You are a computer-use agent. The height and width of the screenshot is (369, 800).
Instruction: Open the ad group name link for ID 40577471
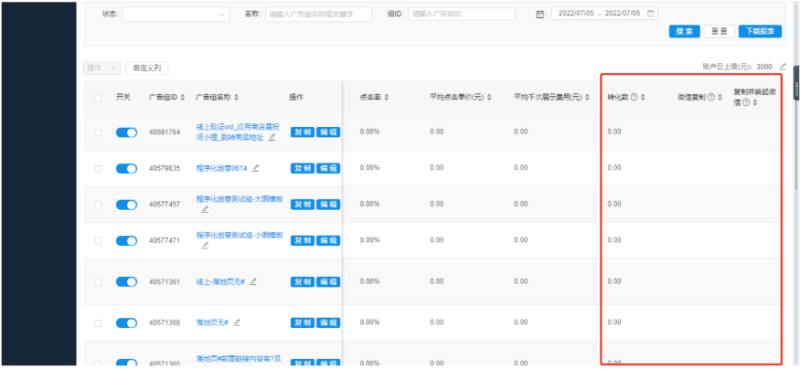click(x=239, y=235)
